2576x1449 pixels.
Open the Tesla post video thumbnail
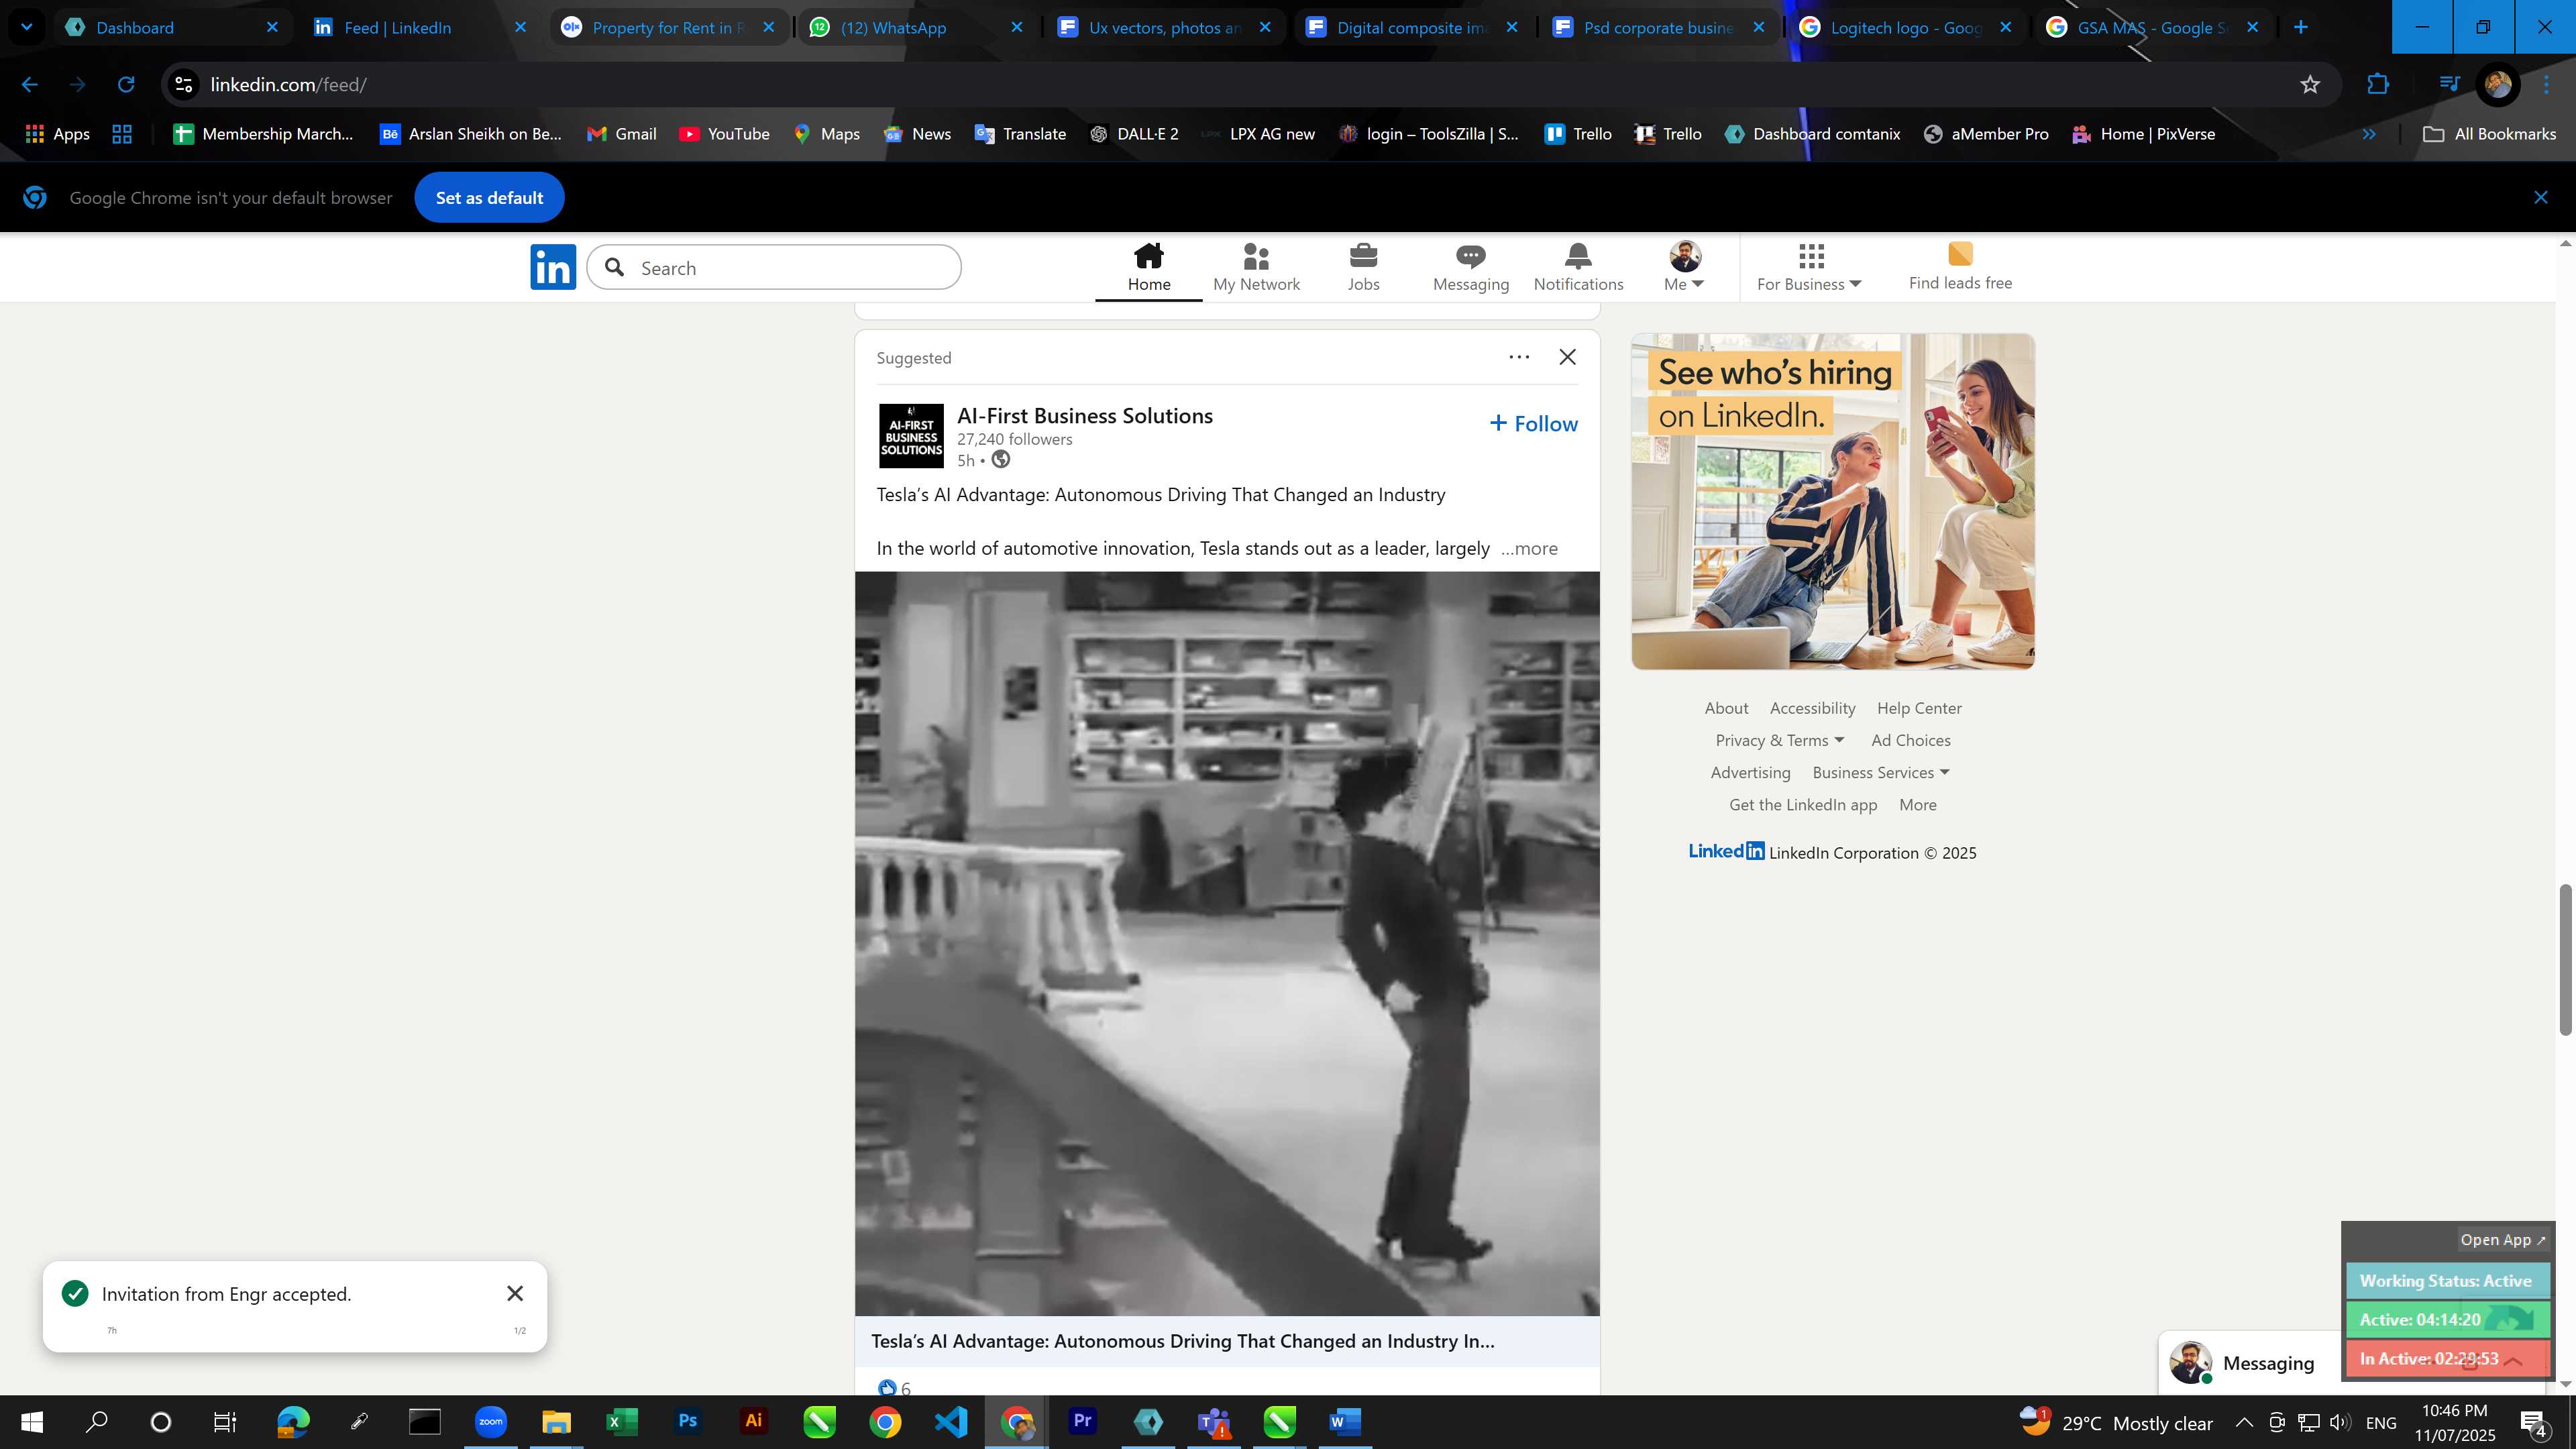(1227, 943)
